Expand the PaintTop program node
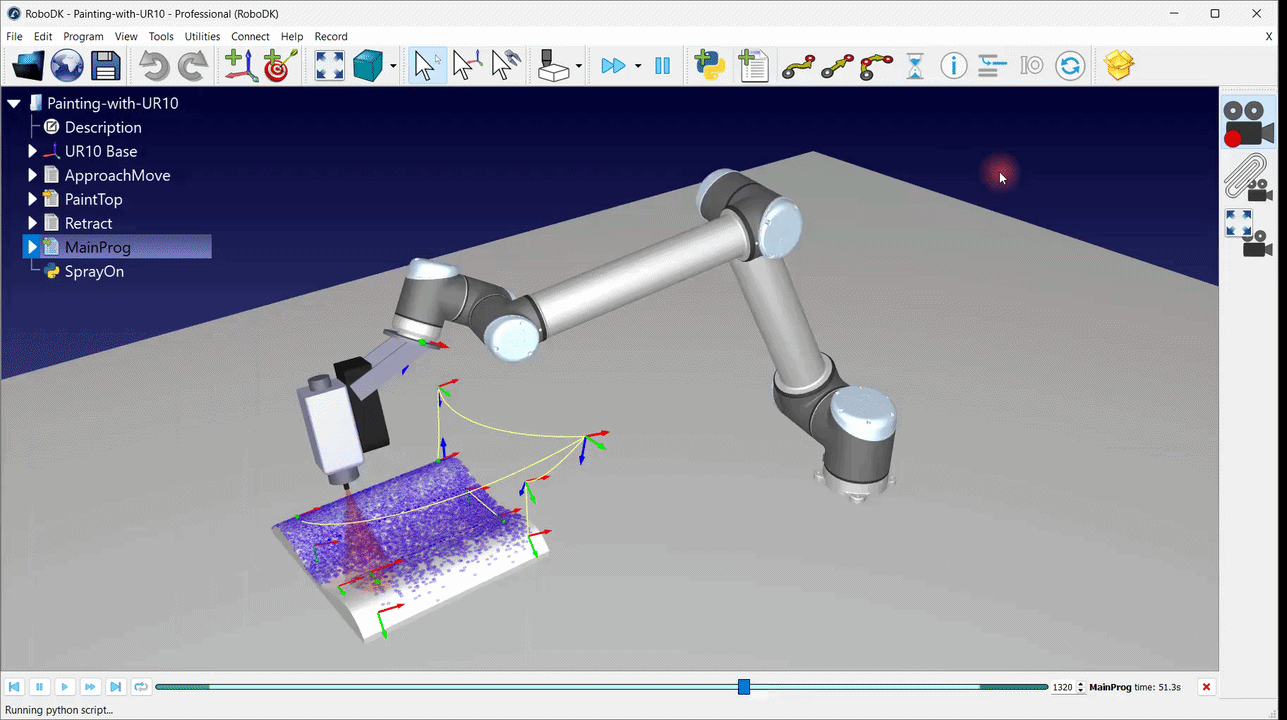Image resolution: width=1287 pixels, height=720 pixels. coord(32,199)
